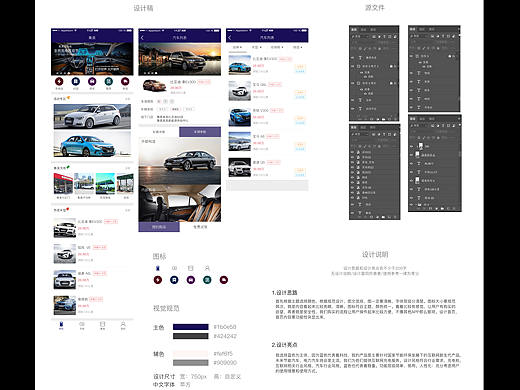The image size is (520, 390).
Task: Tap 'more' link beside the red-heart cars header
Action: [x=127, y=210]
